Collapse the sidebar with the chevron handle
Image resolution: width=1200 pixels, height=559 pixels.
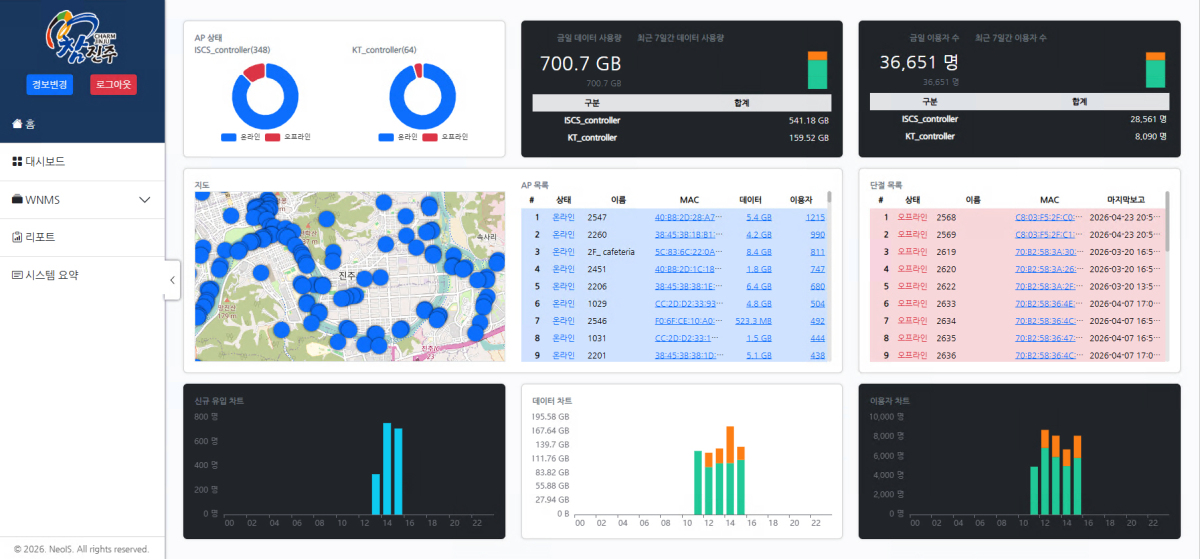(172, 280)
